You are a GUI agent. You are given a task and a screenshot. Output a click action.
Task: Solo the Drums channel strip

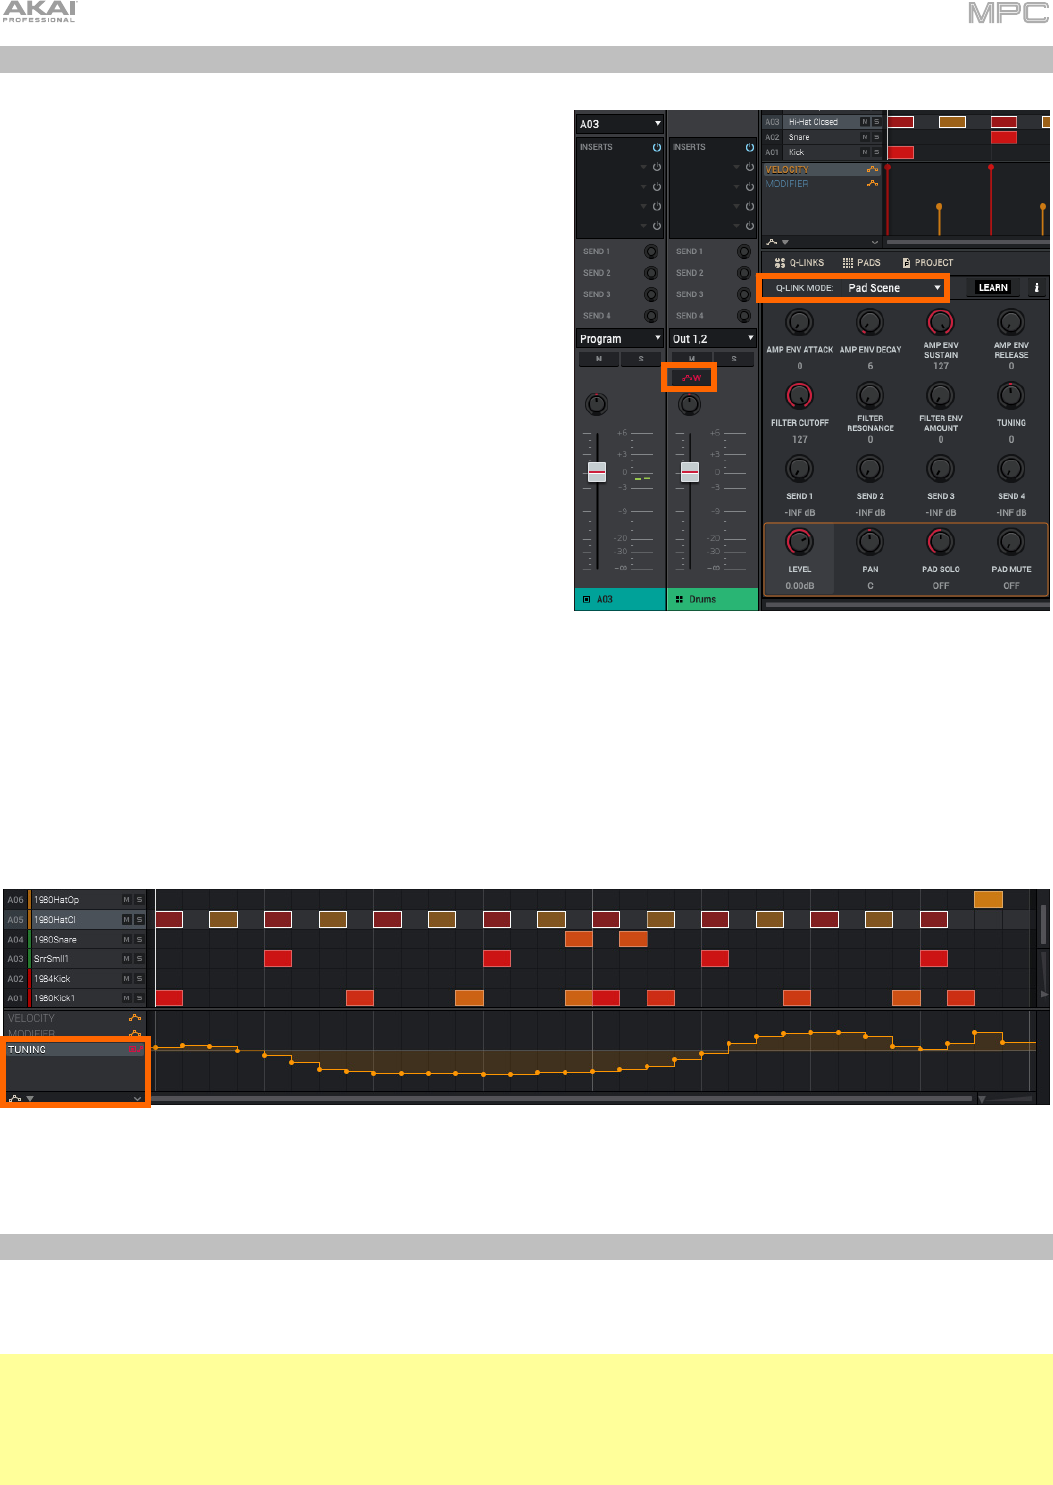point(734,359)
